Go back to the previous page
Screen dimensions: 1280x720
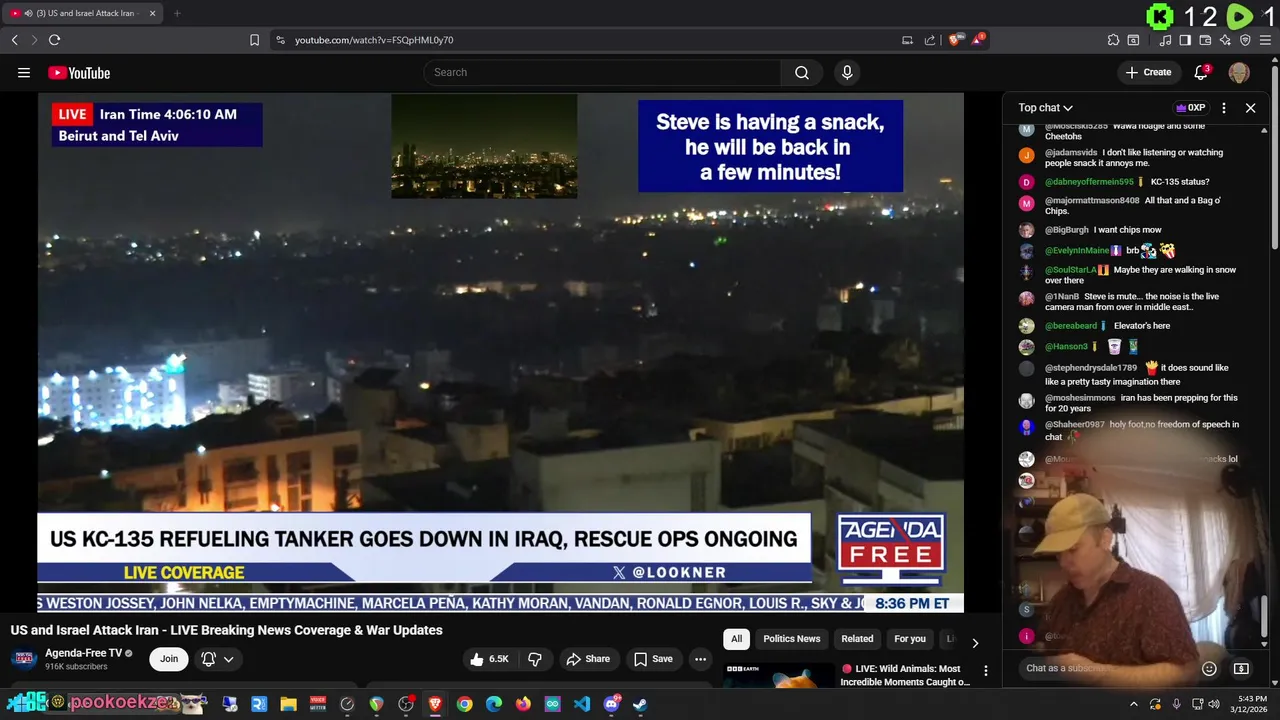tap(14, 40)
